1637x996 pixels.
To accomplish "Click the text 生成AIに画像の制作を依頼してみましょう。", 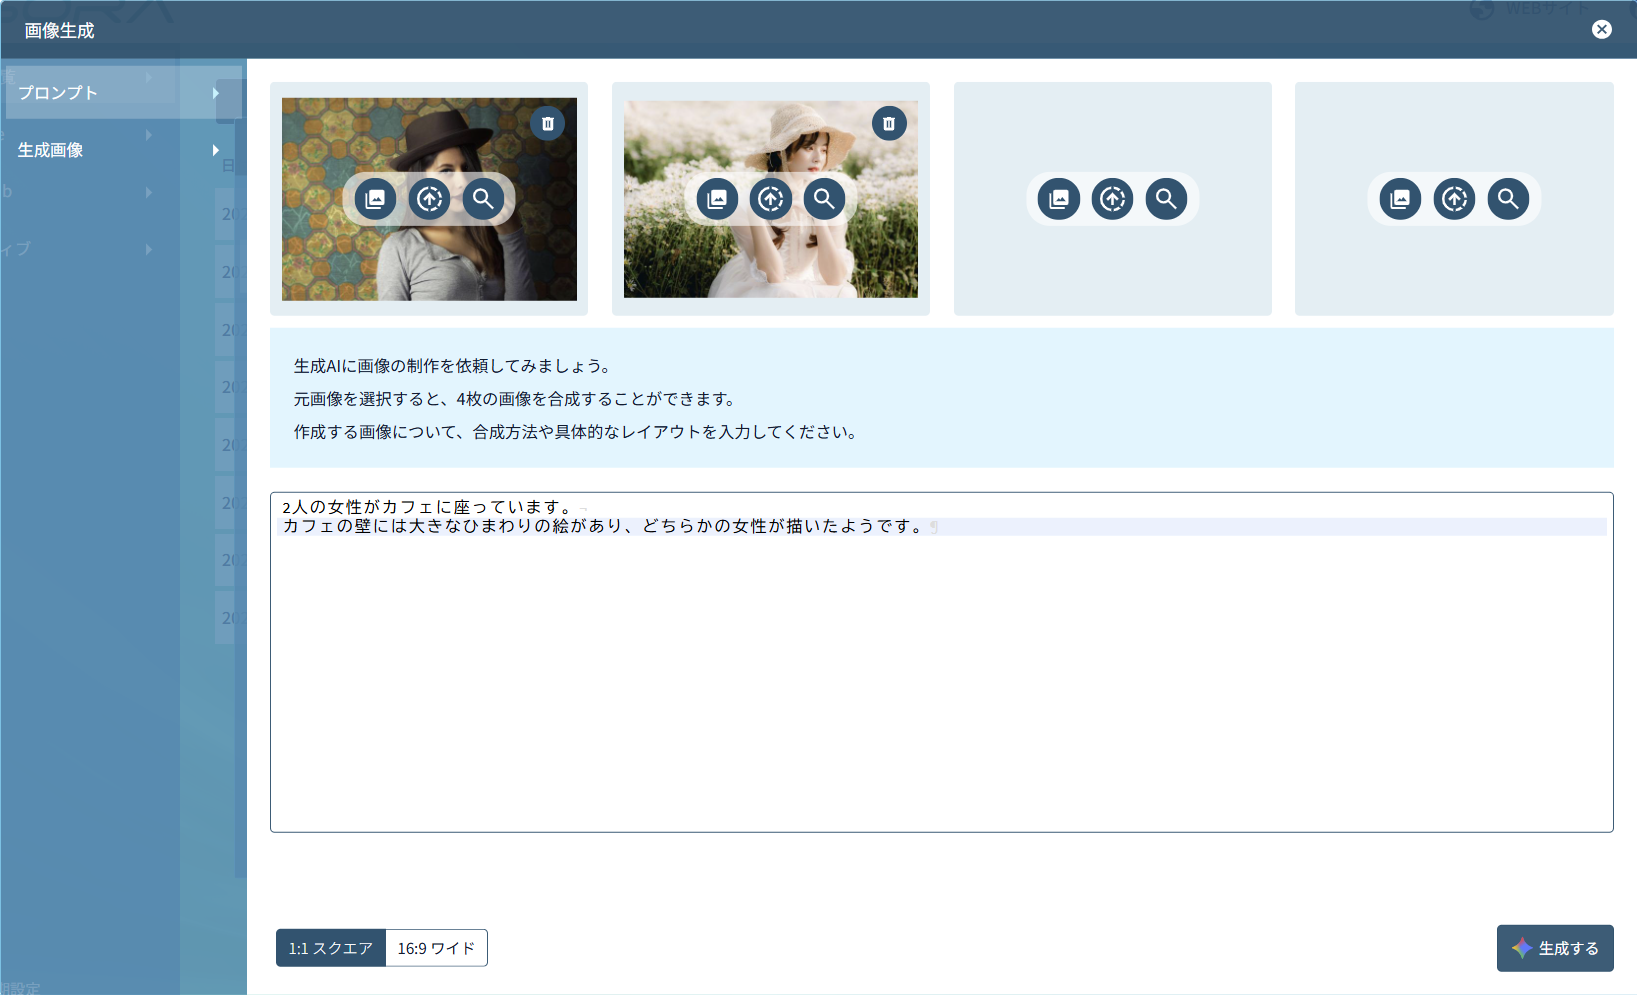I will pyautogui.click(x=453, y=366).
